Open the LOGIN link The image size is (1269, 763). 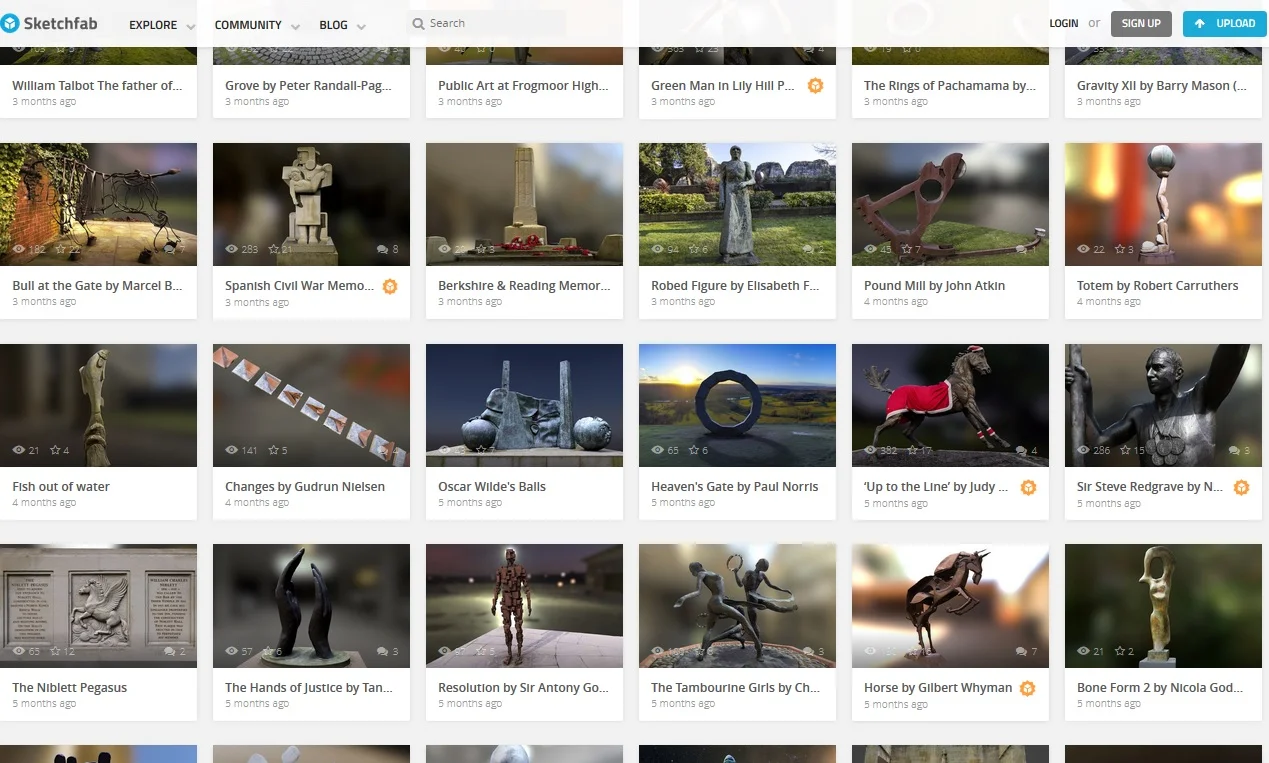[x=1063, y=23]
